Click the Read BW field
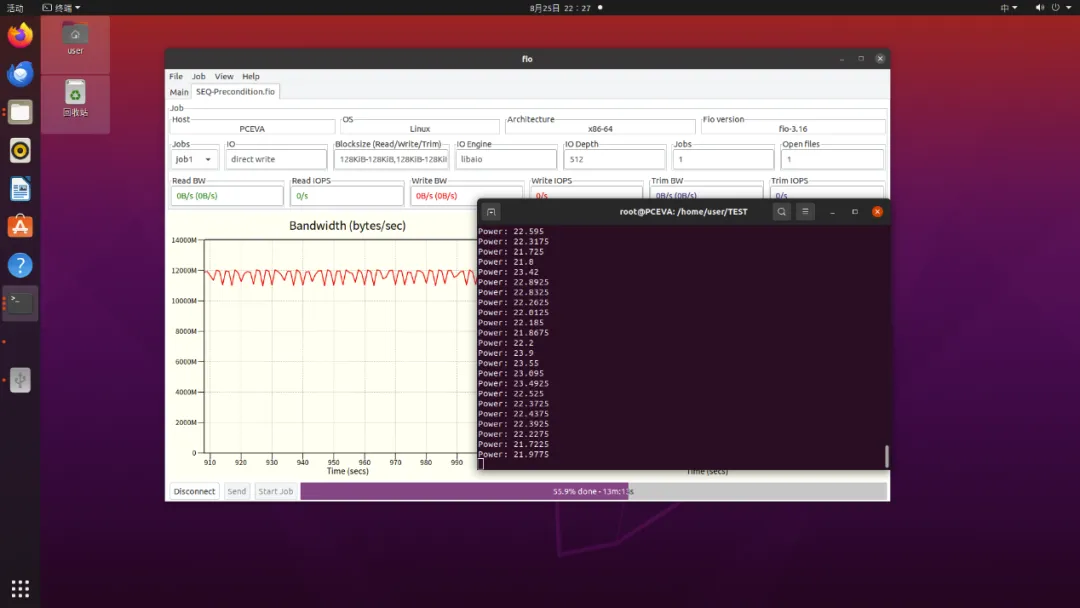This screenshot has height=608, width=1080. coord(227,196)
